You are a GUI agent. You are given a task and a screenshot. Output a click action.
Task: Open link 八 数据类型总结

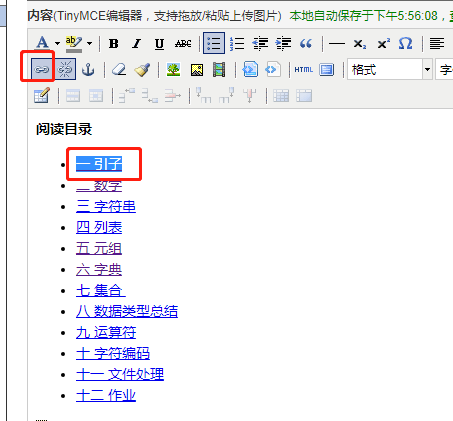pos(127,311)
